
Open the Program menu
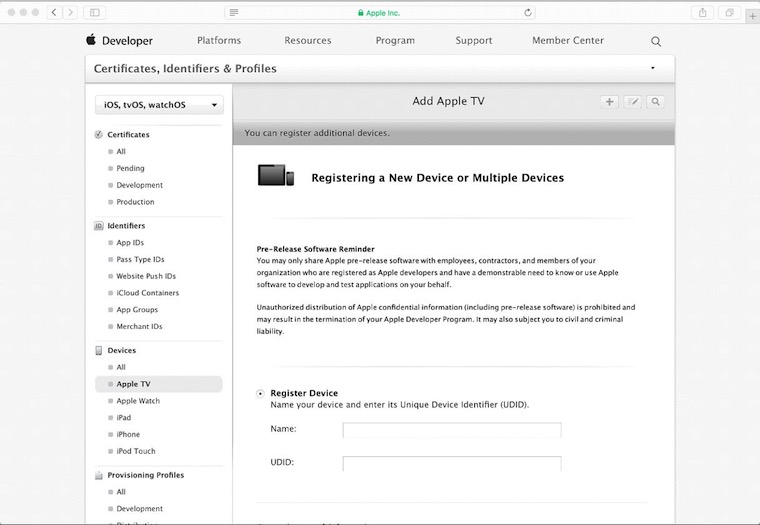pyautogui.click(x=395, y=40)
